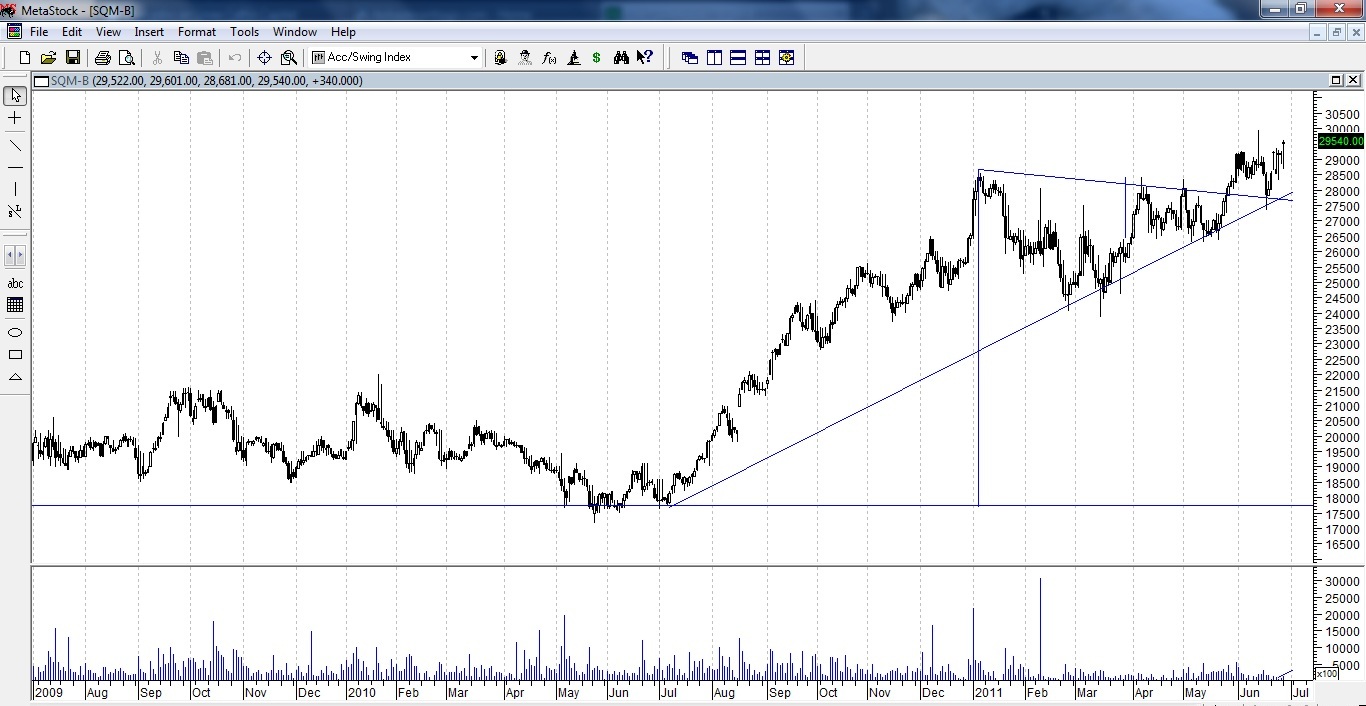Expand the Acc/Swing Index indicator dropdown
The height and width of the screenshot is (706, 1366).
click(474, 58)
